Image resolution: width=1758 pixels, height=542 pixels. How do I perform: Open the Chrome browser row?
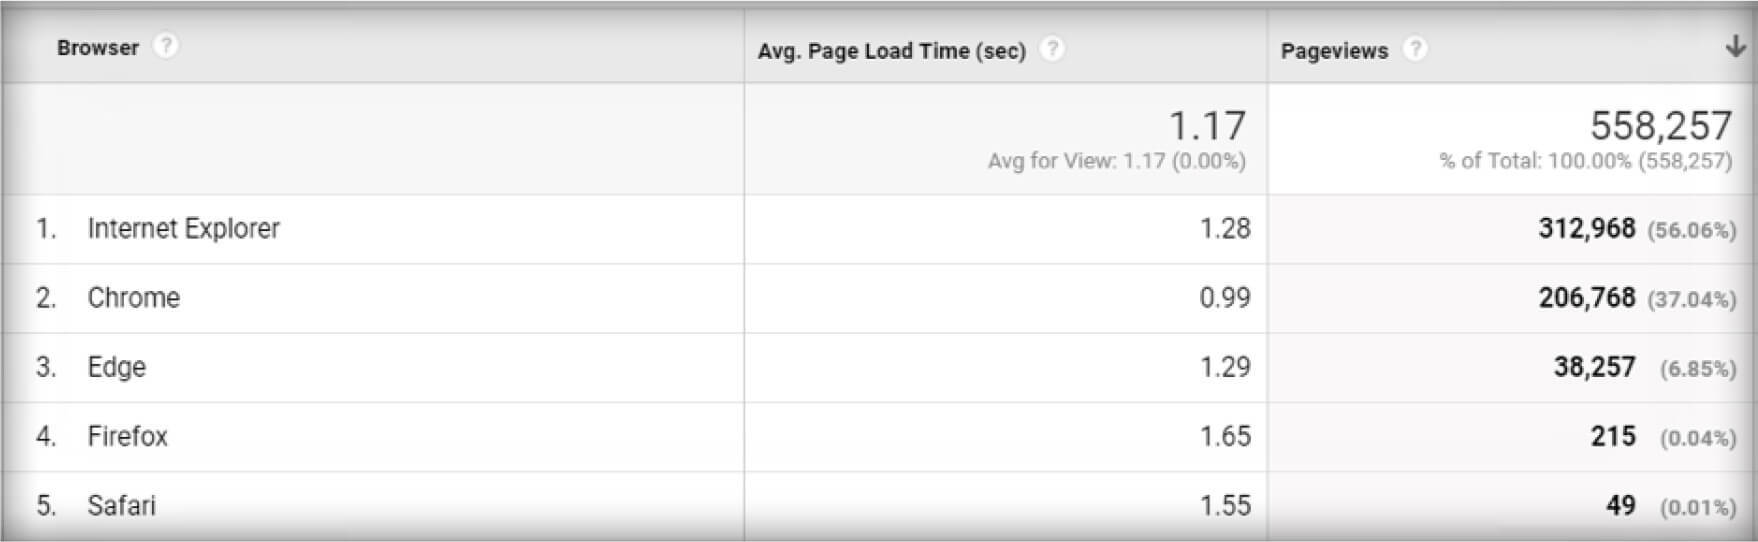click(133, 298)
